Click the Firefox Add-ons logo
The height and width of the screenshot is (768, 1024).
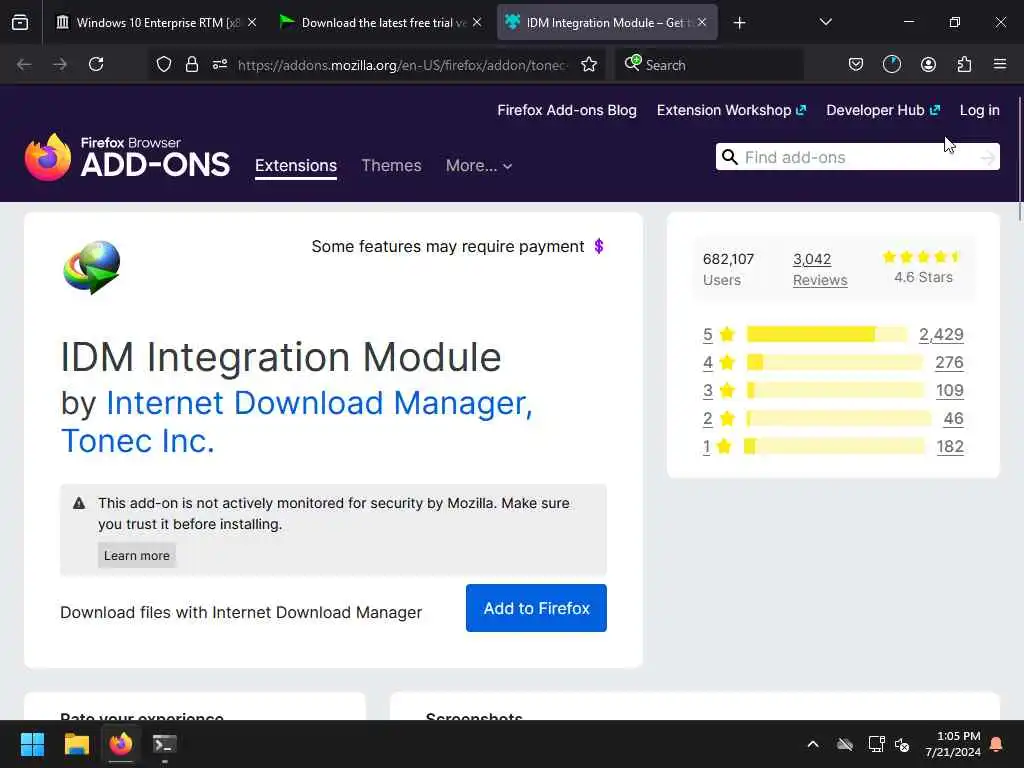(x=127, y=157)
